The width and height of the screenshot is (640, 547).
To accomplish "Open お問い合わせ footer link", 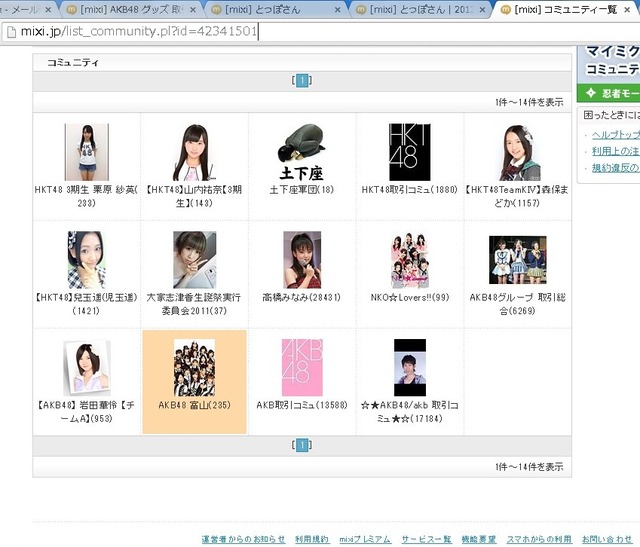I will coord(607,539).
